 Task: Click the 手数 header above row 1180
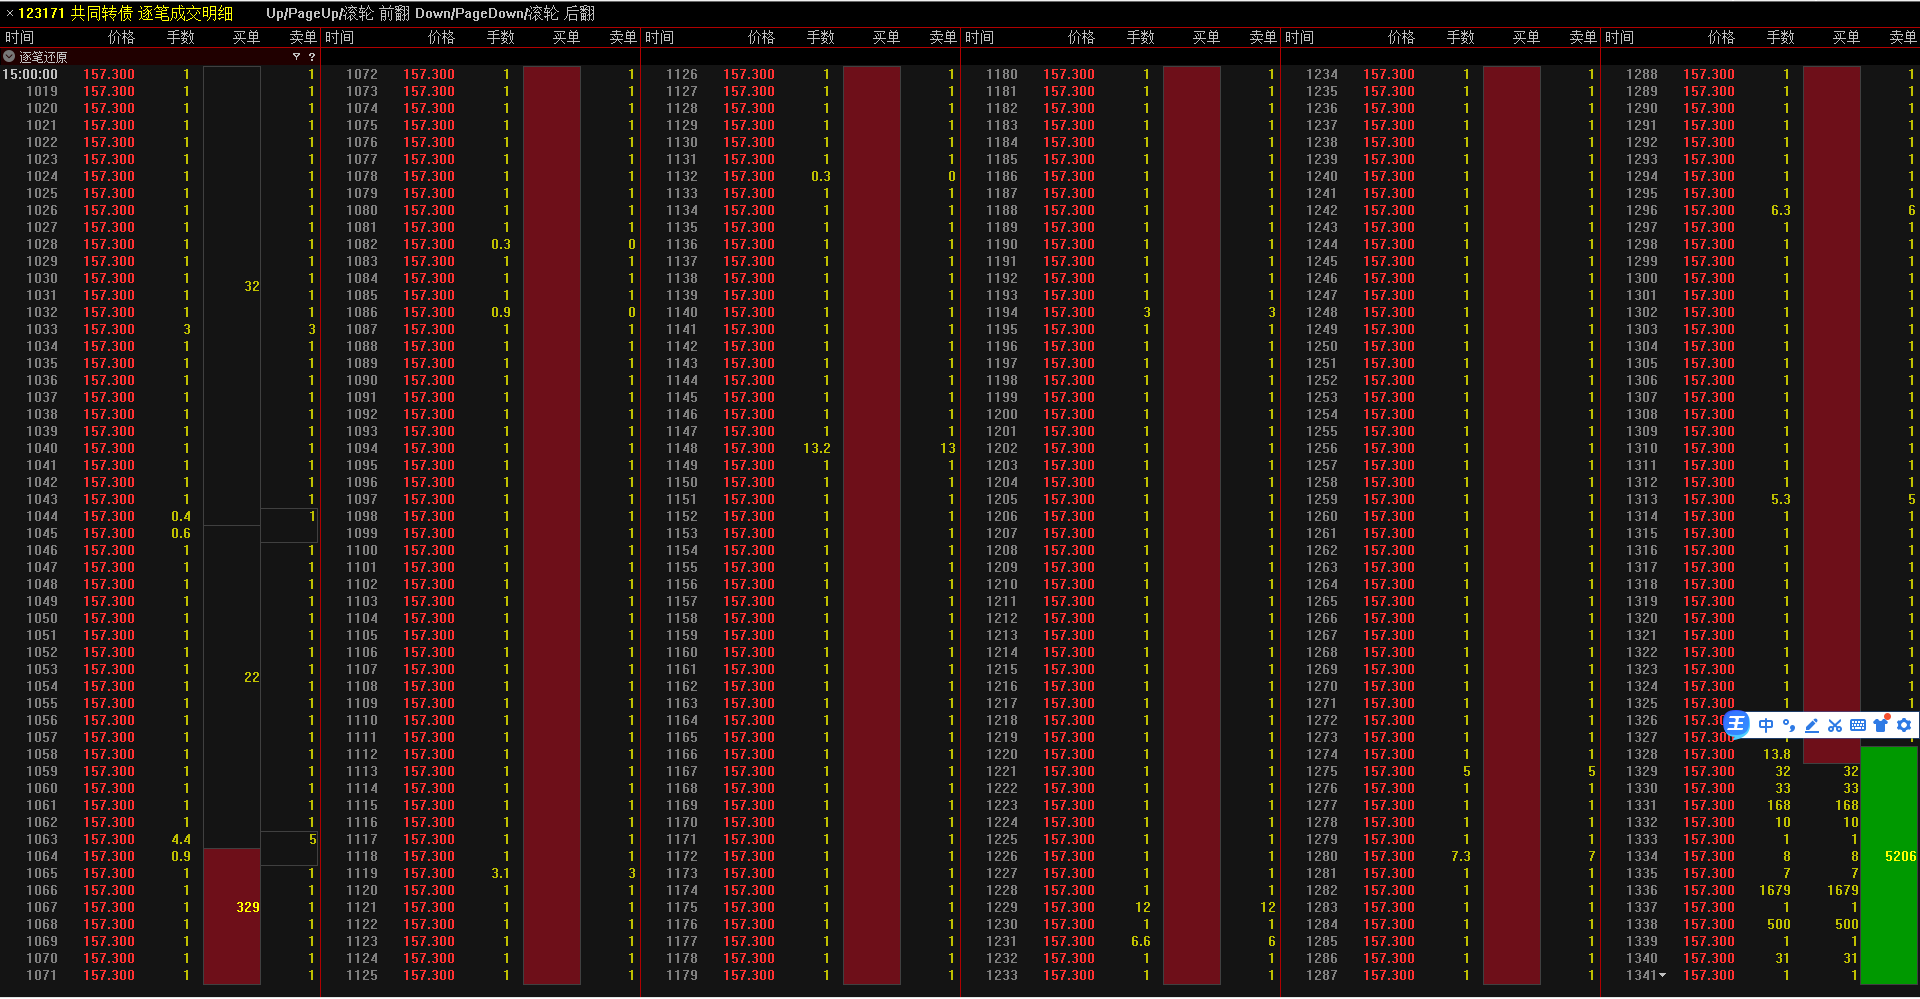coord(1141,37)
